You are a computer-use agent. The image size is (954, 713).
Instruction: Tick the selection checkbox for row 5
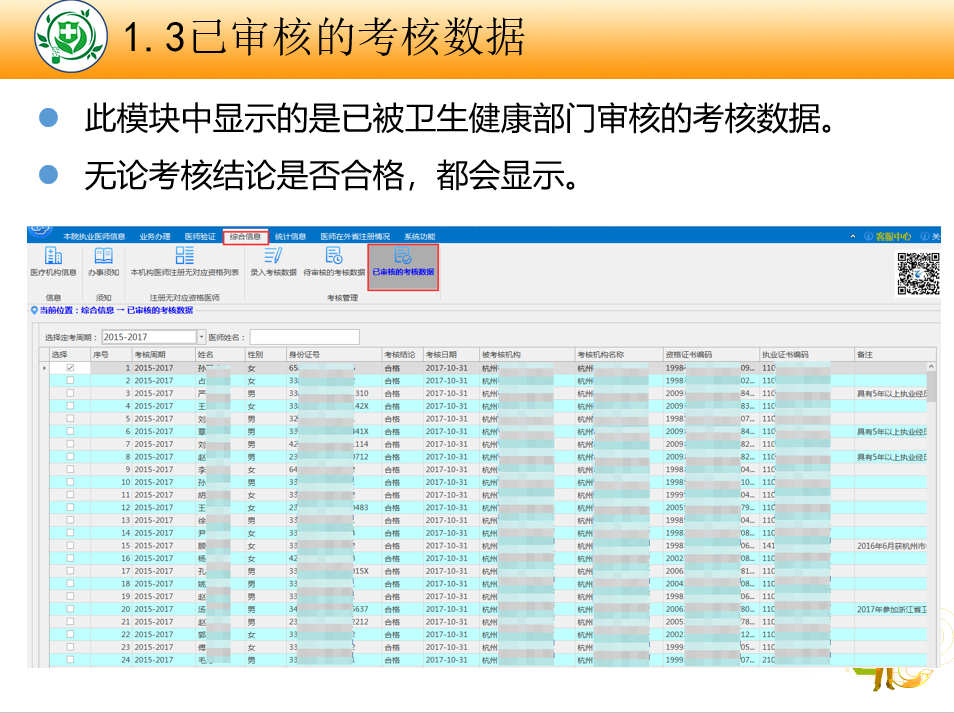pos(69,419)
